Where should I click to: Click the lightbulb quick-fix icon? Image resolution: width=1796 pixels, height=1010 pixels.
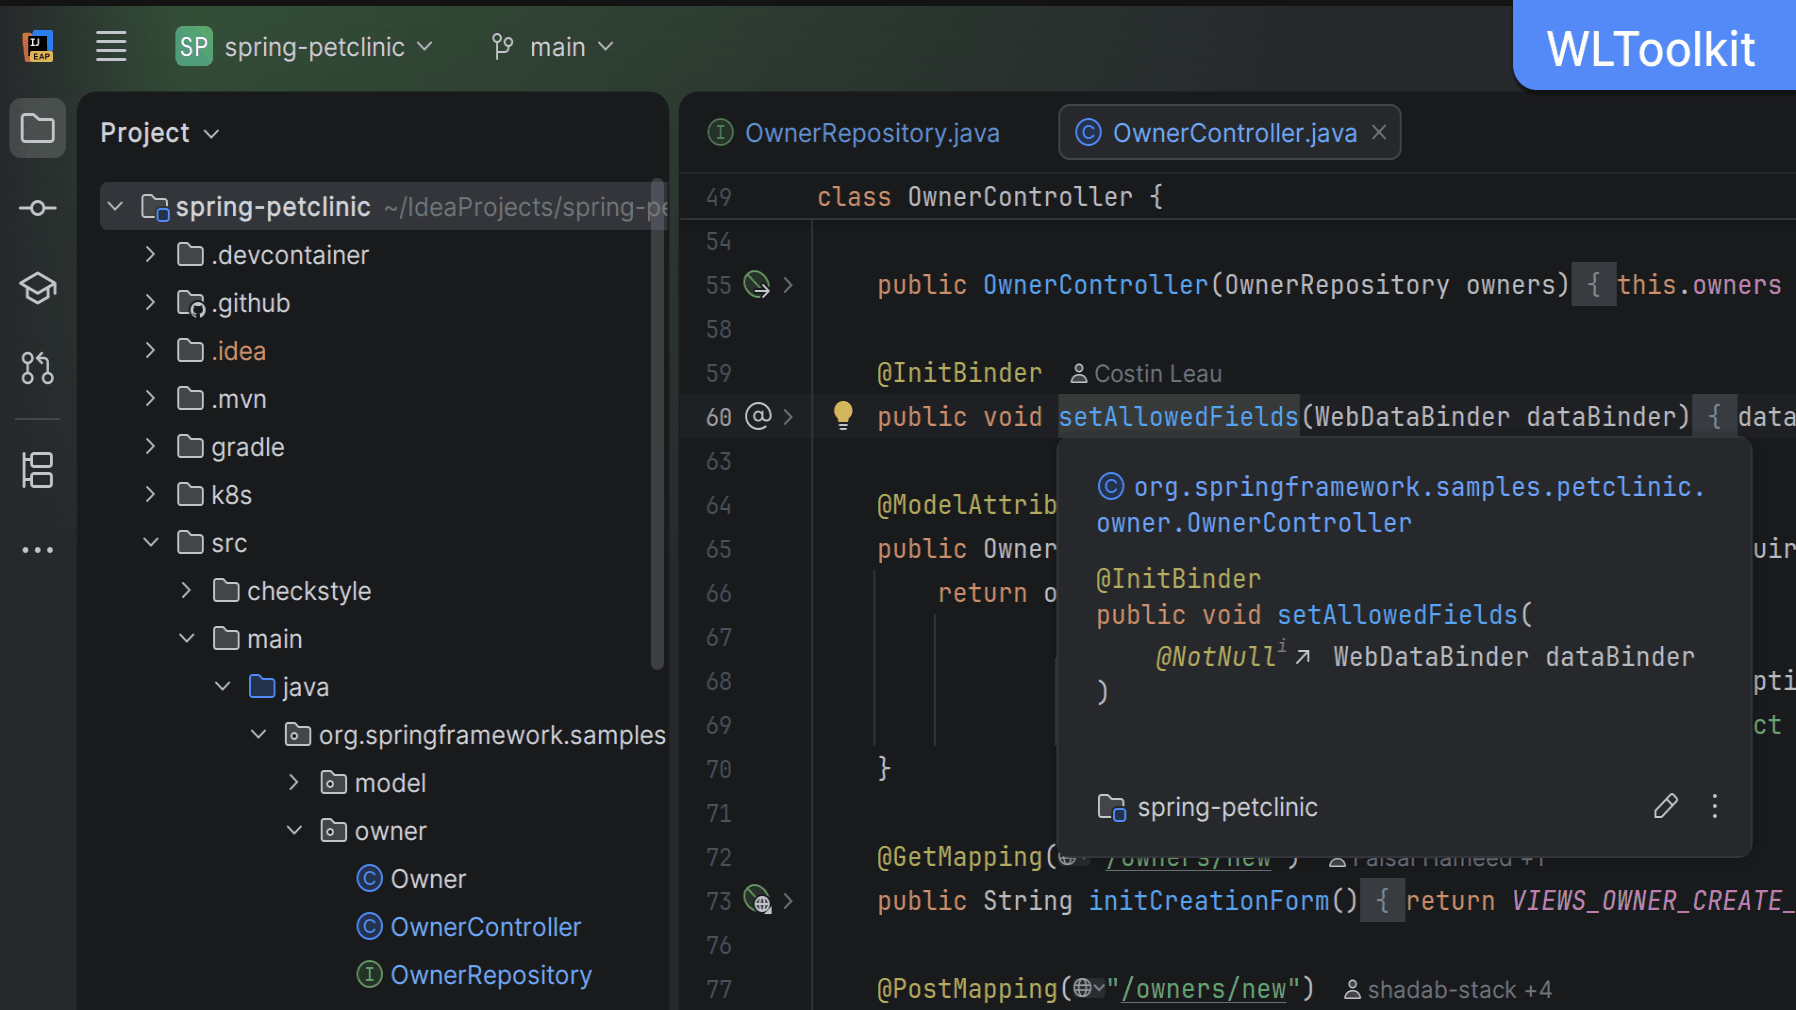(843, 415)
